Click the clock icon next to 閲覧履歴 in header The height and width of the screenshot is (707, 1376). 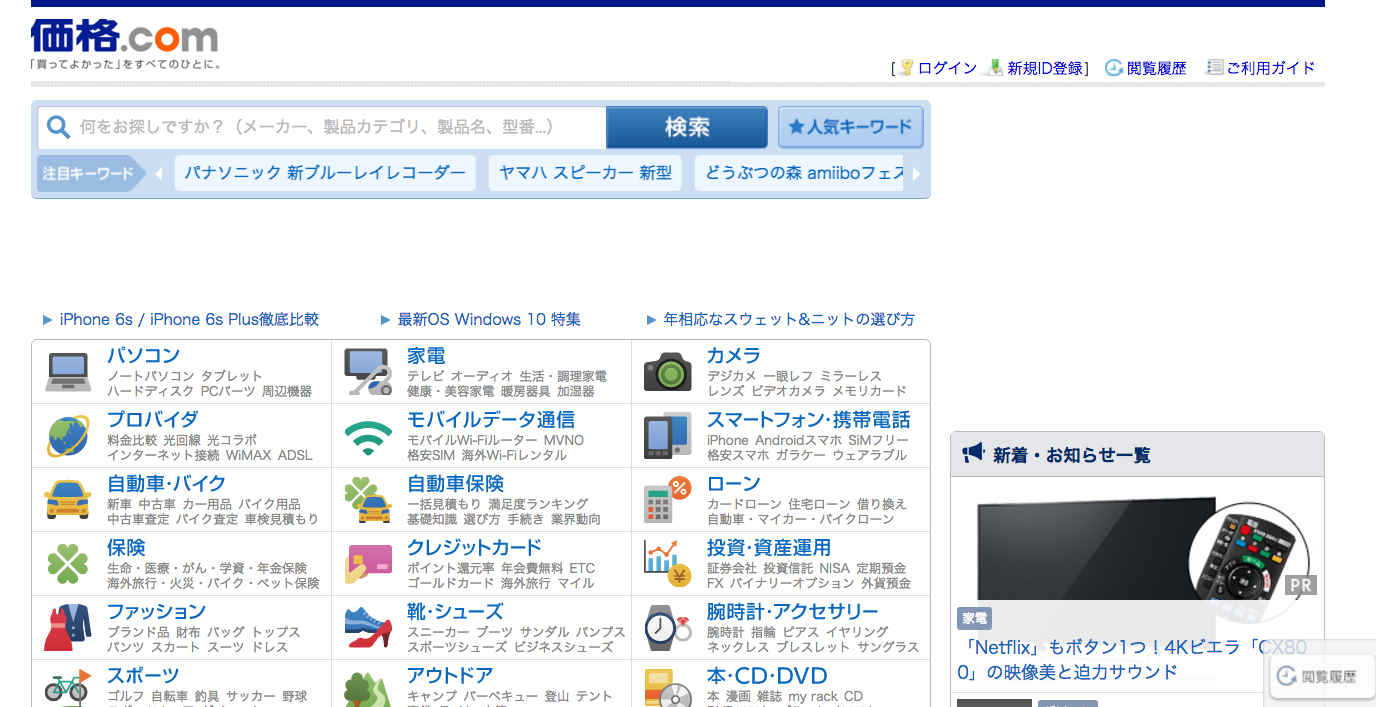tap(1114, 67)
